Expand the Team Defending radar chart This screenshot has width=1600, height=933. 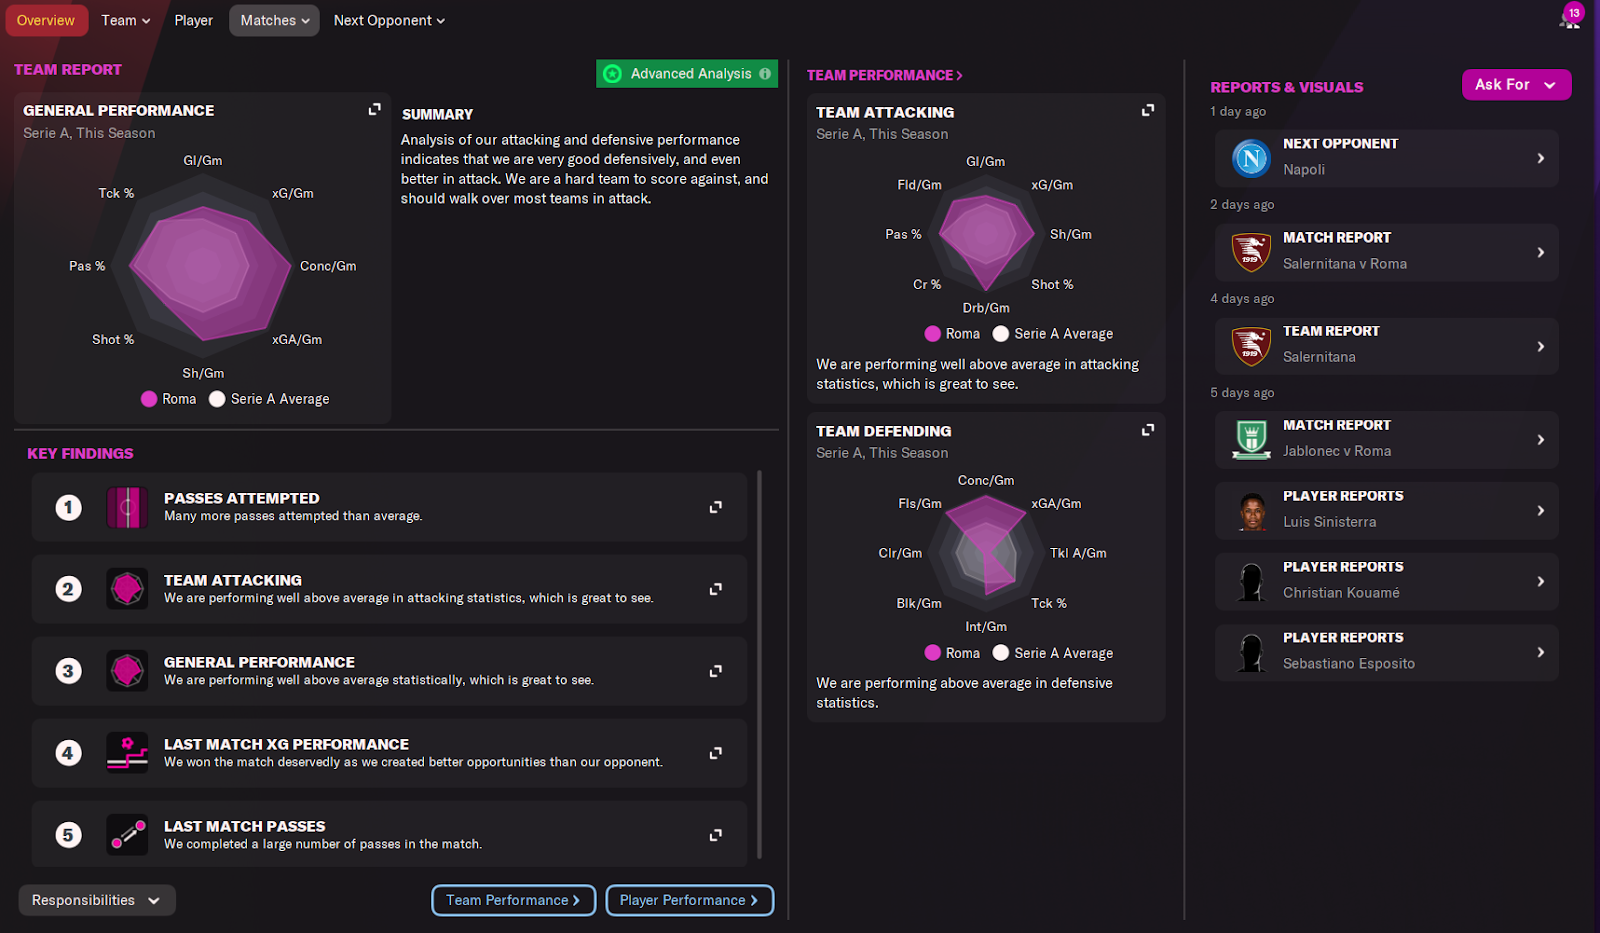click(x=1148, y=429)
